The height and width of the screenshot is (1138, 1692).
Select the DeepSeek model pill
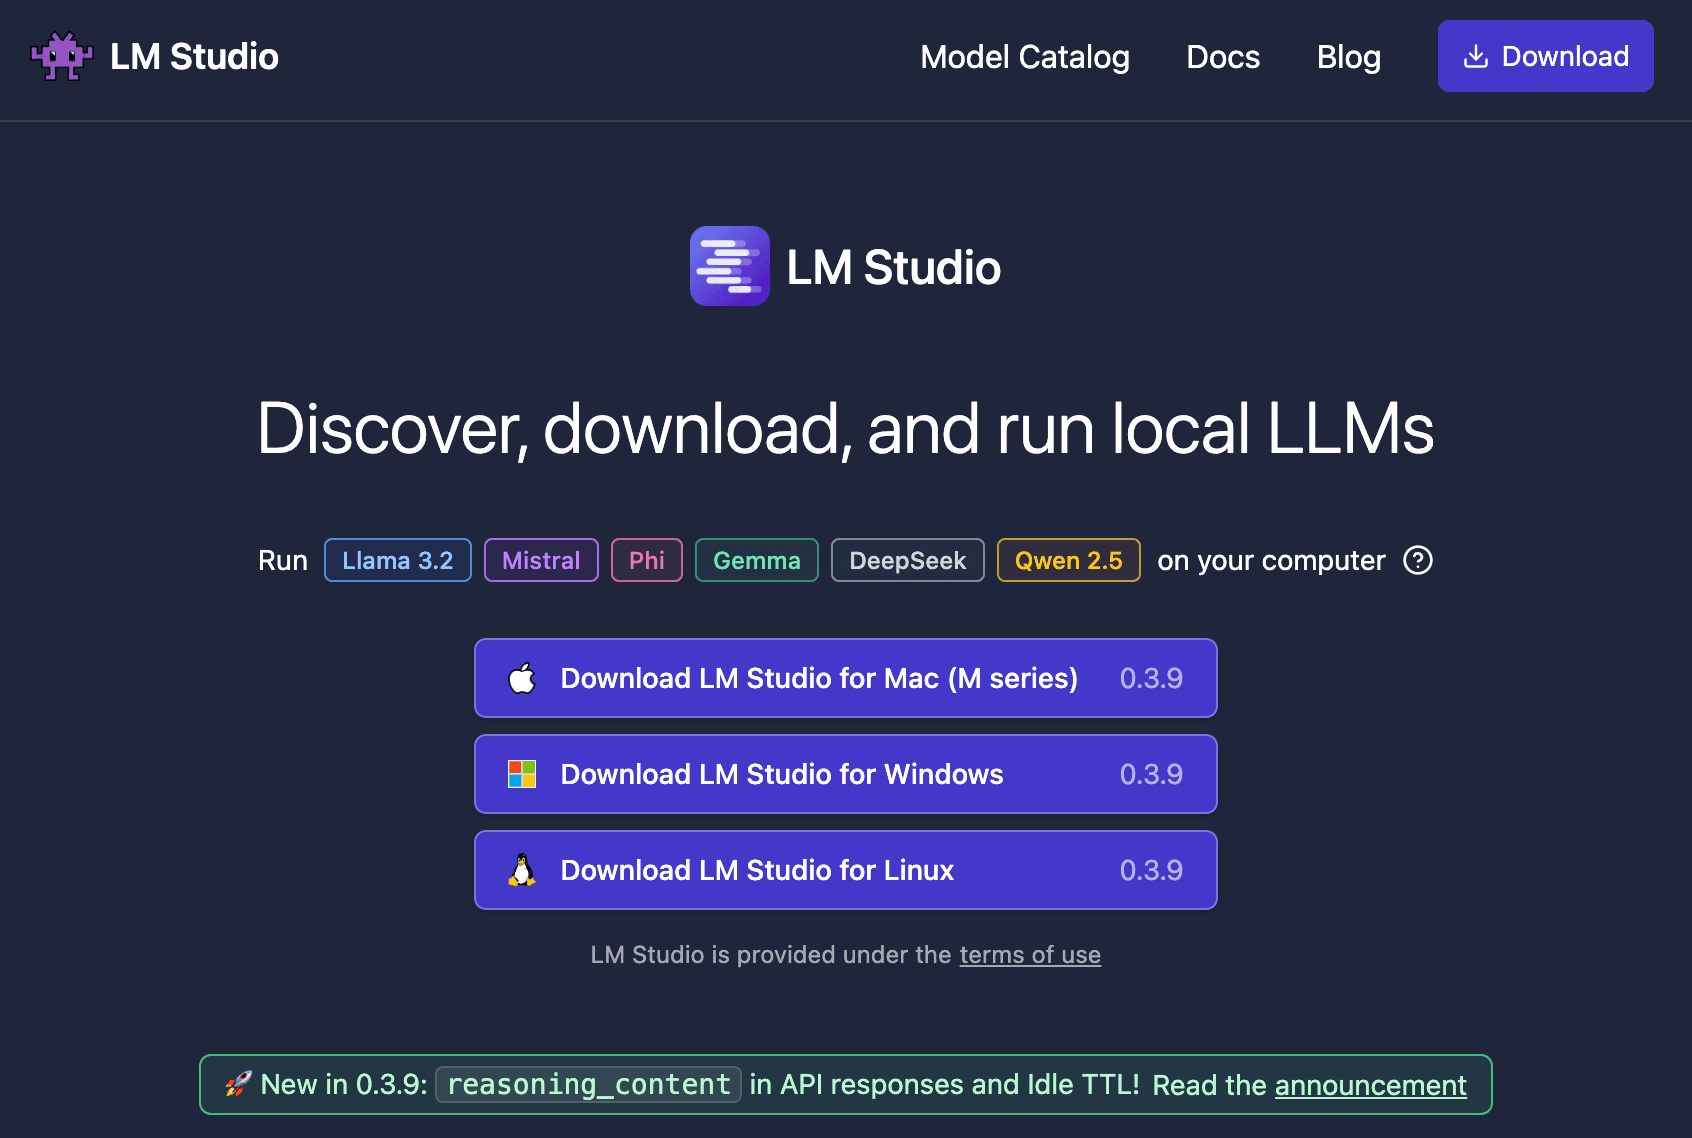[x=907, y=560]
